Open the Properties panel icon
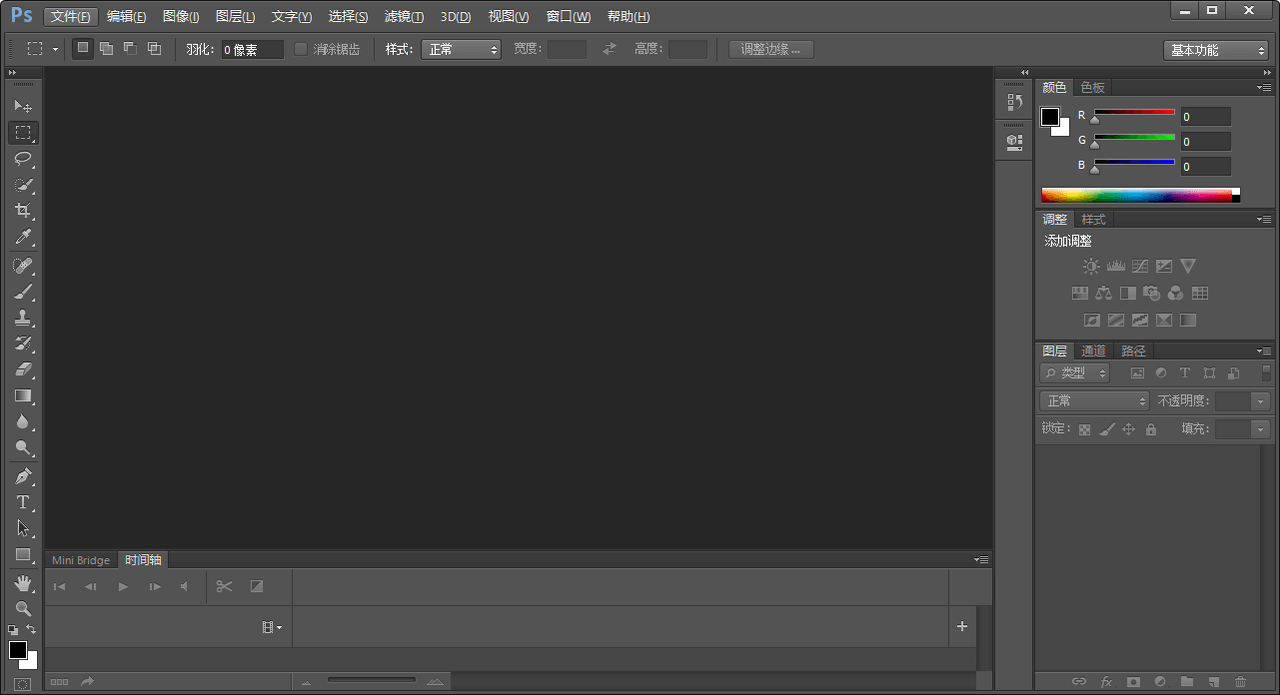 tap(1014, 142)
